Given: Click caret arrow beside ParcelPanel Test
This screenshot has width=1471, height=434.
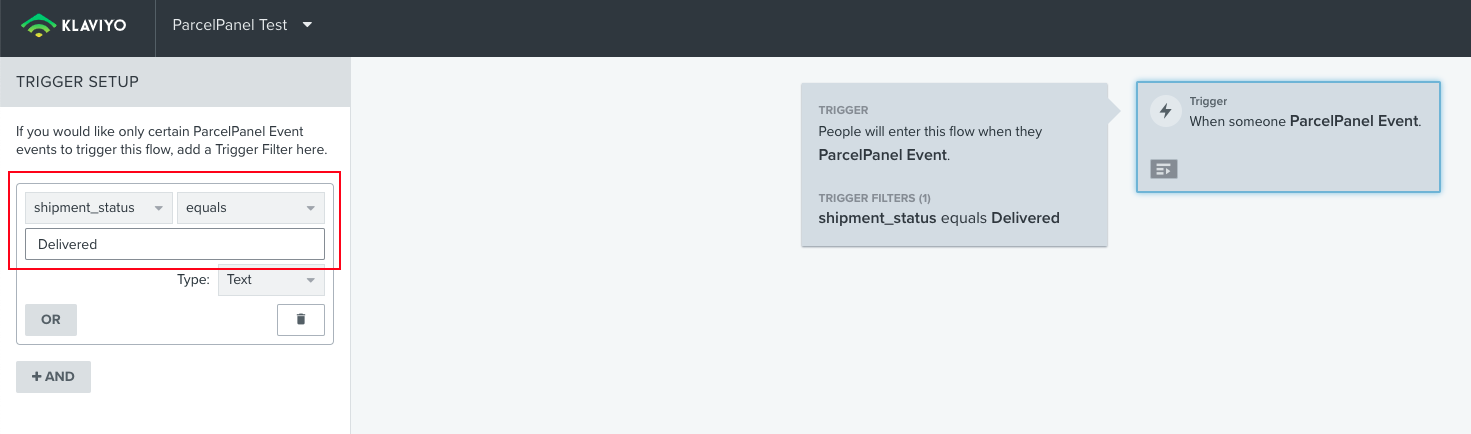Looking at the screenshot, I should click(x=307, y=25).
